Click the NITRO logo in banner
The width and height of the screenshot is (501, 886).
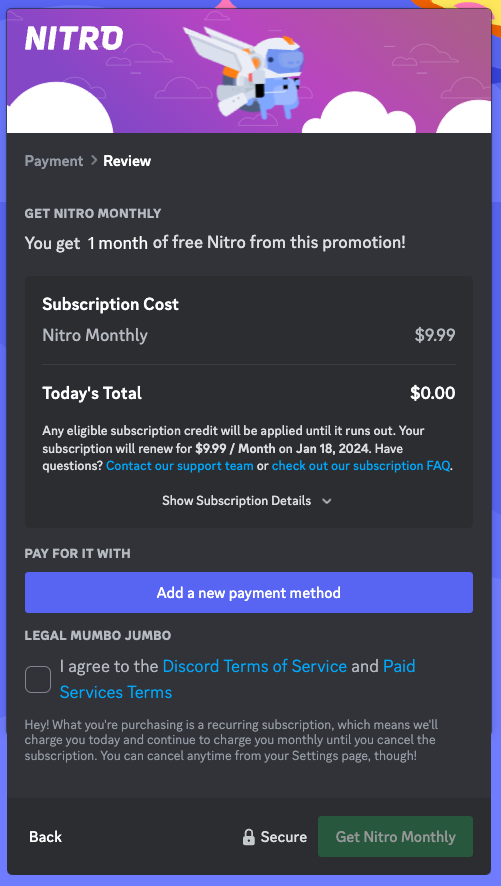pyautogui.click(x=74, y=39)
